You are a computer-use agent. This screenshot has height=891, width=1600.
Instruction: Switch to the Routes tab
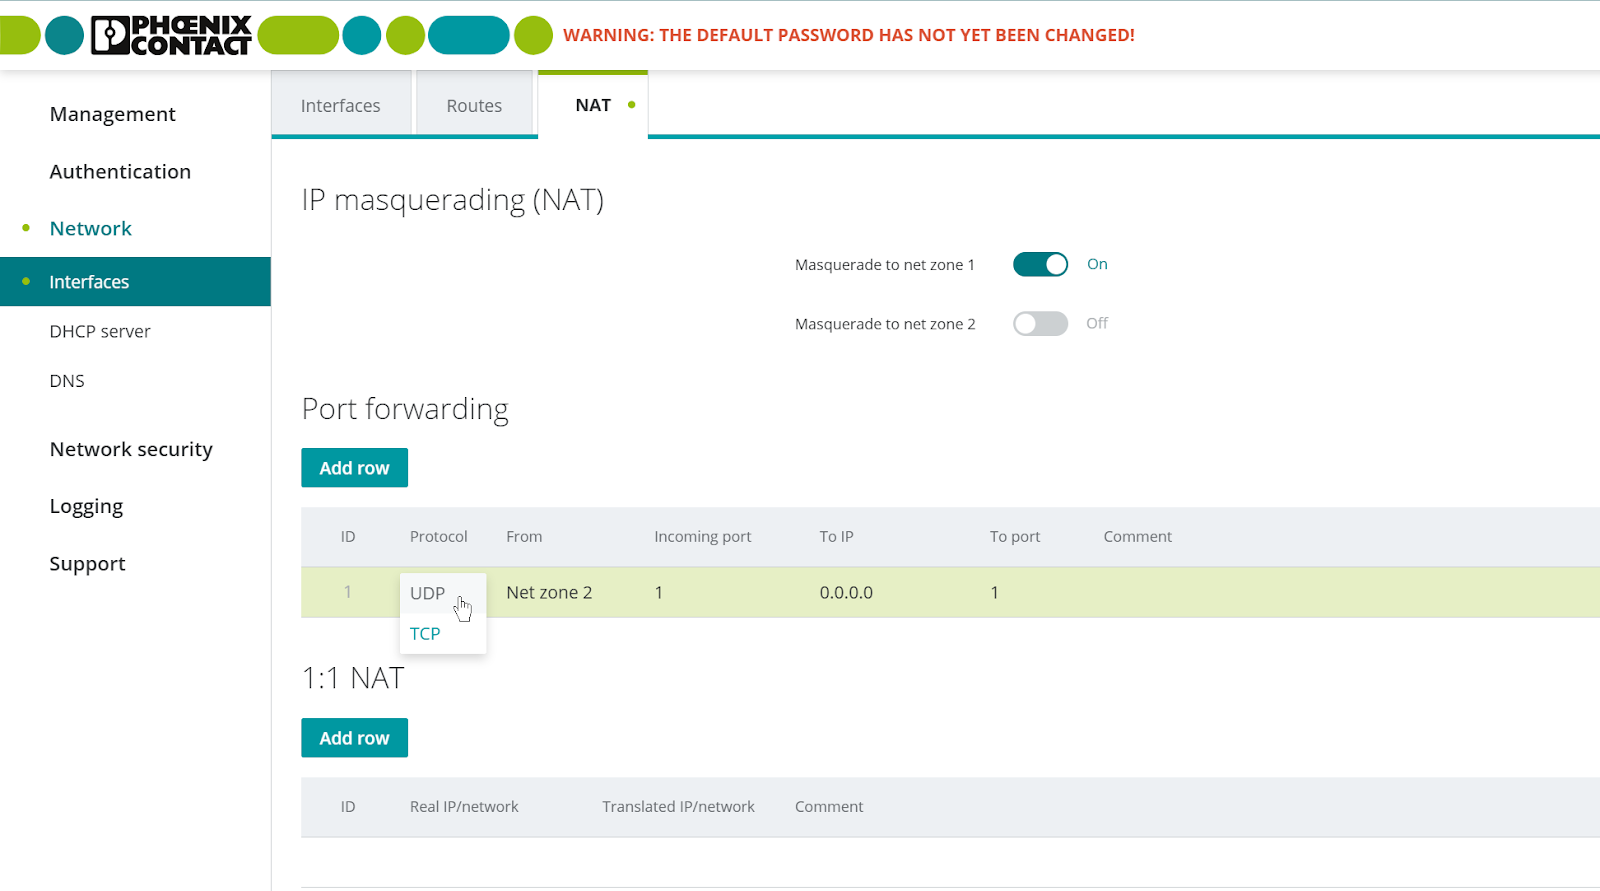(474, 105)
